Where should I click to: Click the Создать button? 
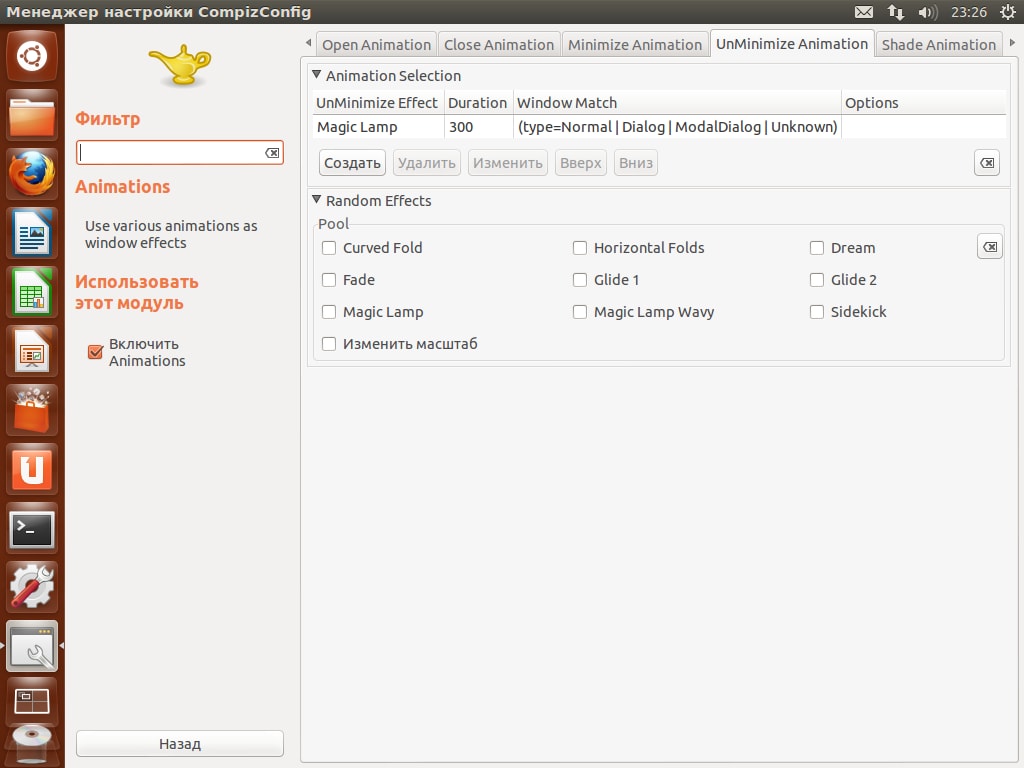(353, 163)
